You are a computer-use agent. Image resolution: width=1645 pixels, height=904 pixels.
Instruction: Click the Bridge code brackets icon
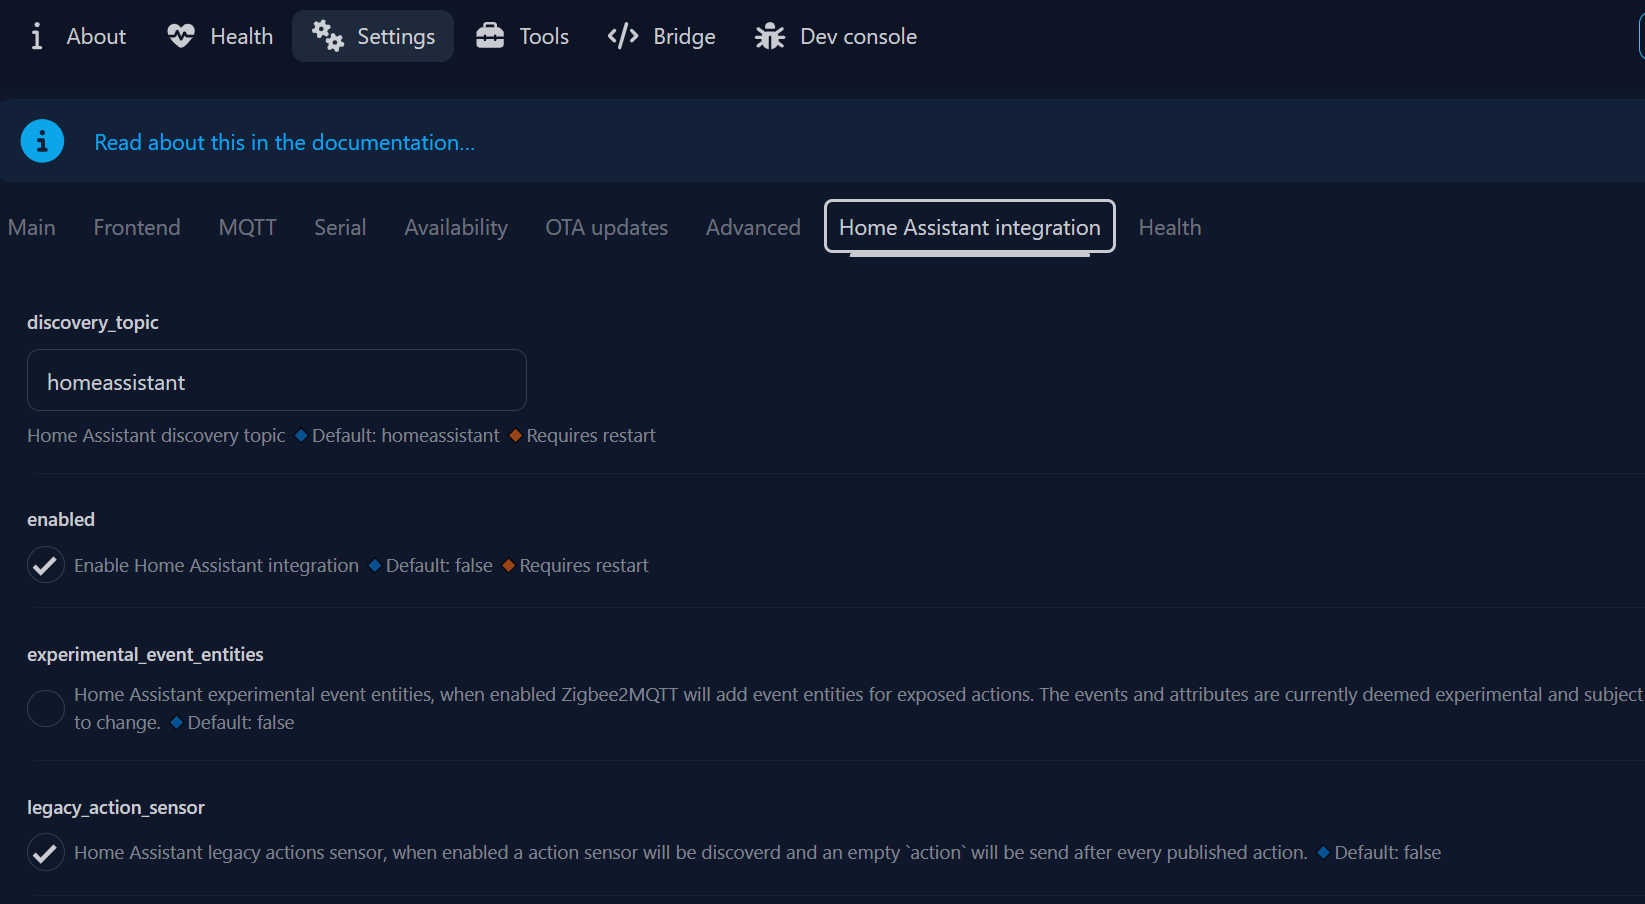623,36
